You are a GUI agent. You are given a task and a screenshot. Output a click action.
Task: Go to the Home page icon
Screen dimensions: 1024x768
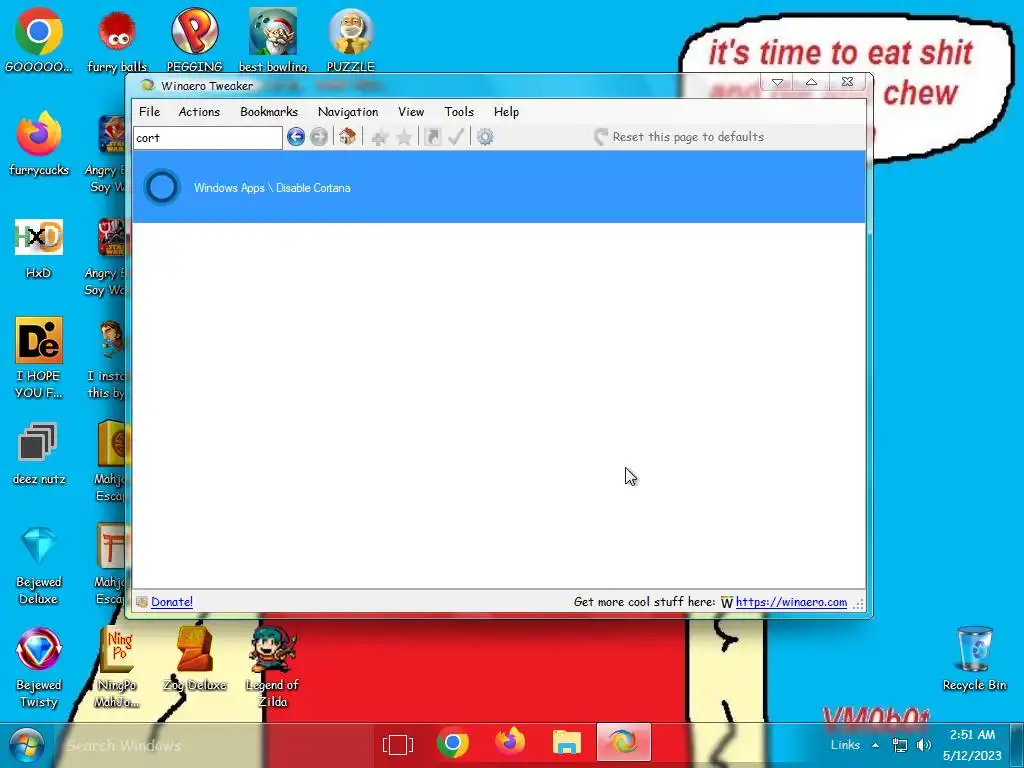click(x=347, y=136)
